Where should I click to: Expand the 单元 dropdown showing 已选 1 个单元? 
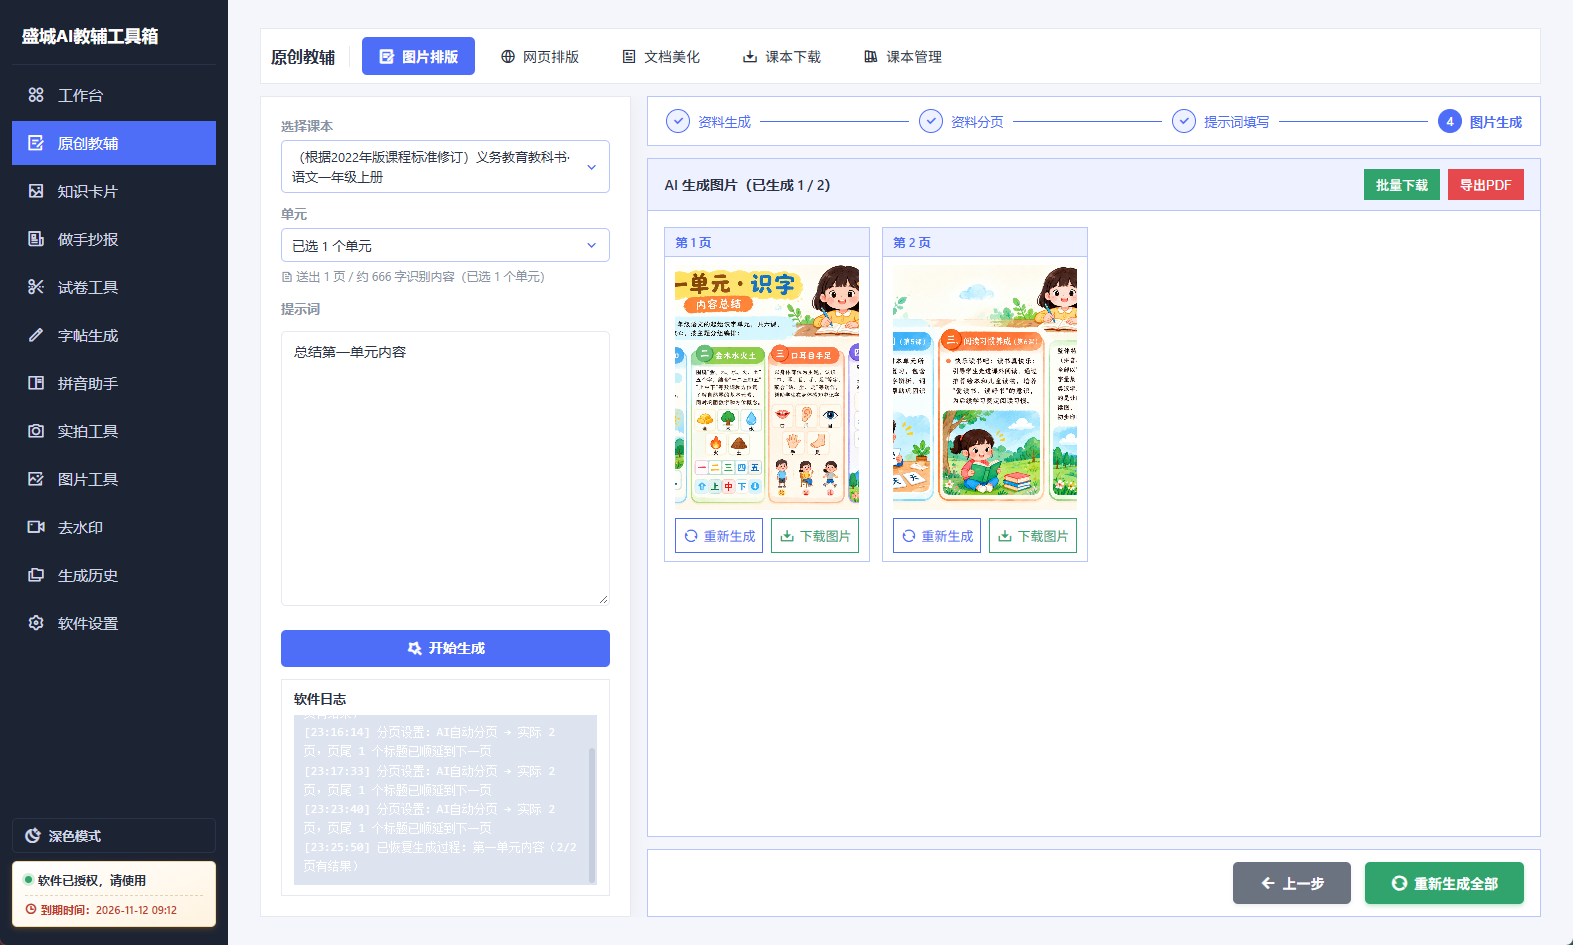pos(445,245)
